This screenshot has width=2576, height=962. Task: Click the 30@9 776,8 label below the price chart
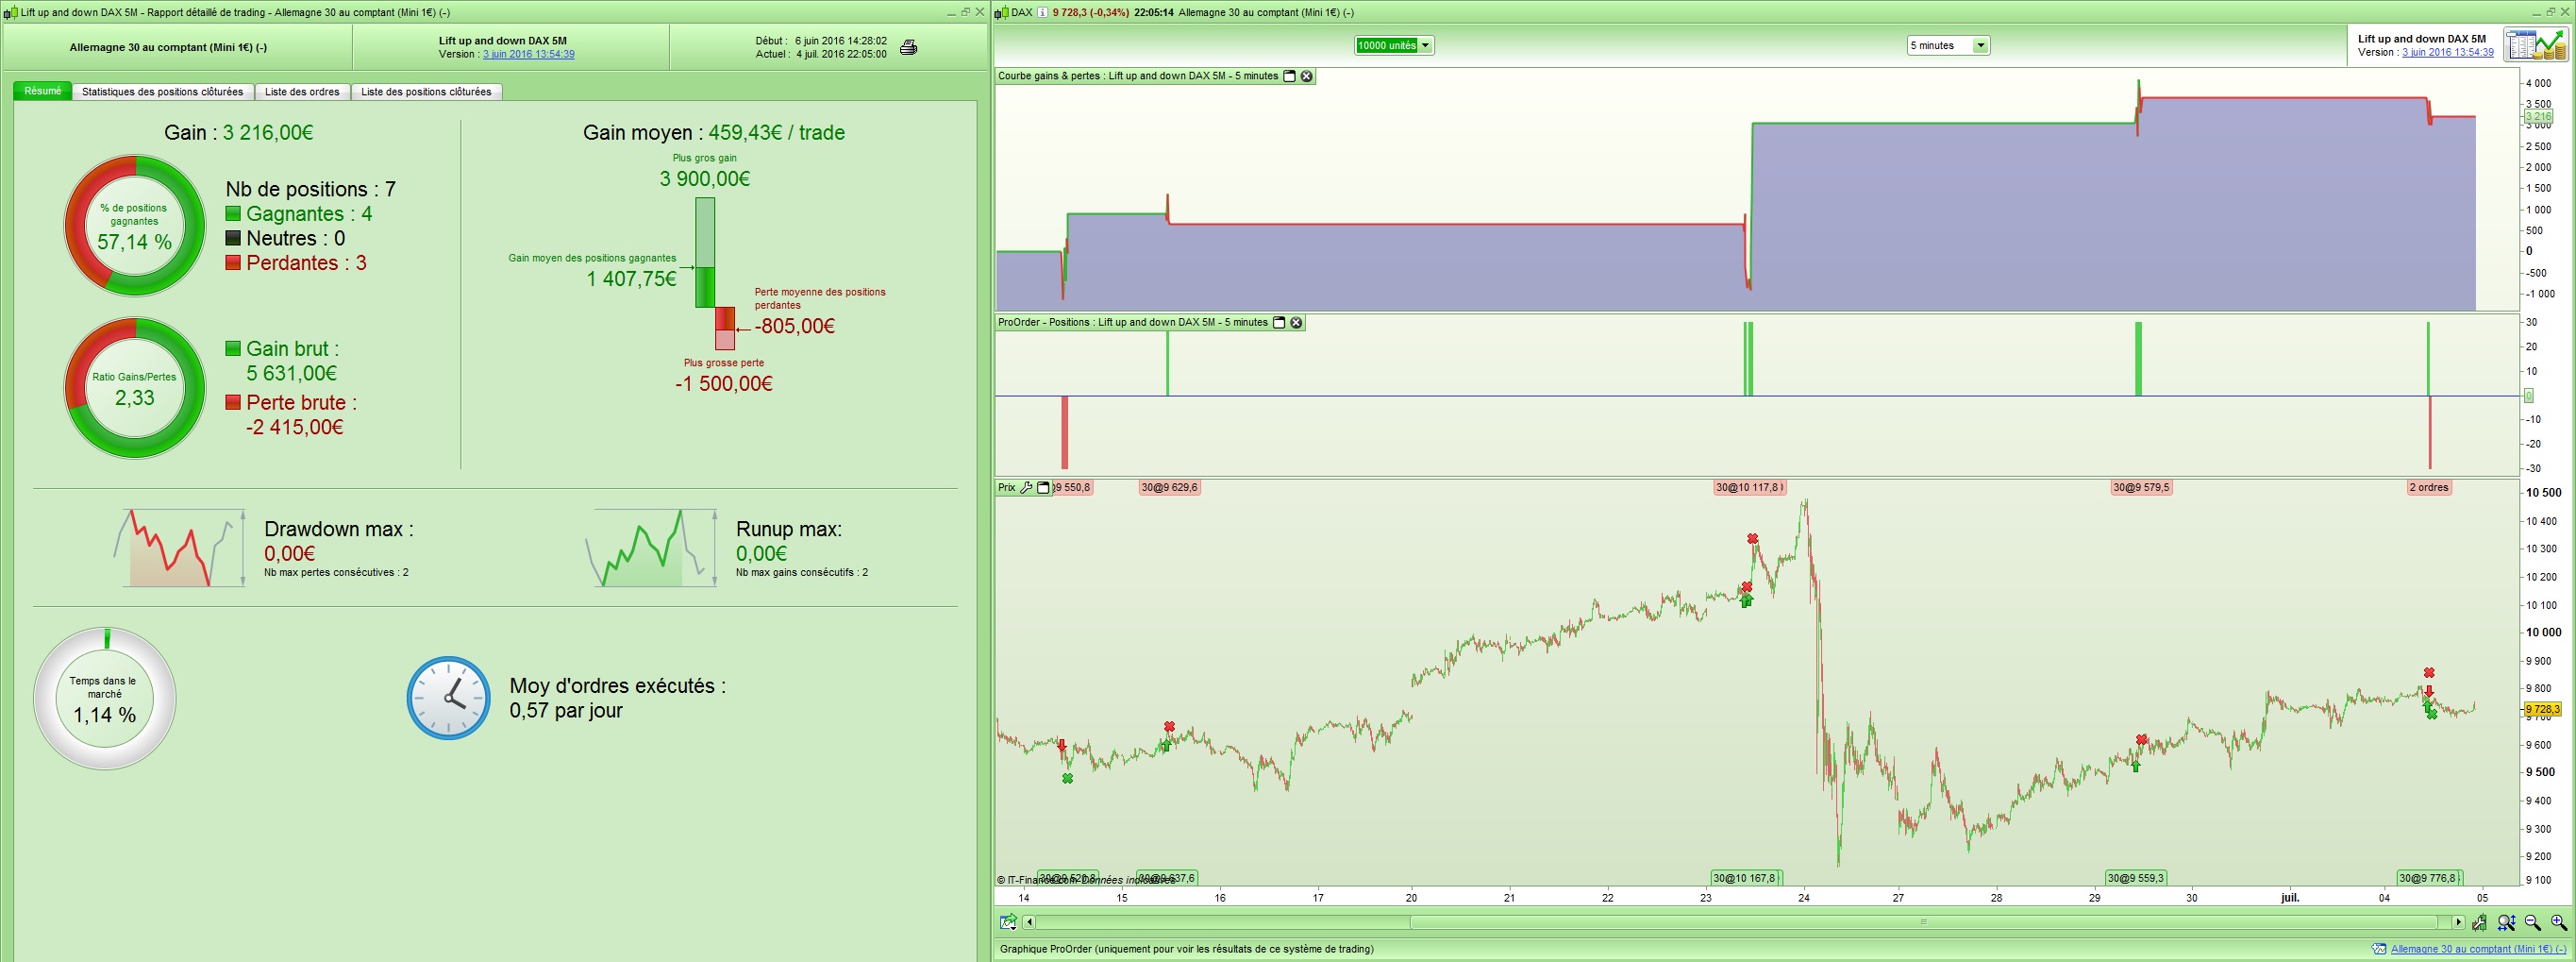tap(2429, 878)
